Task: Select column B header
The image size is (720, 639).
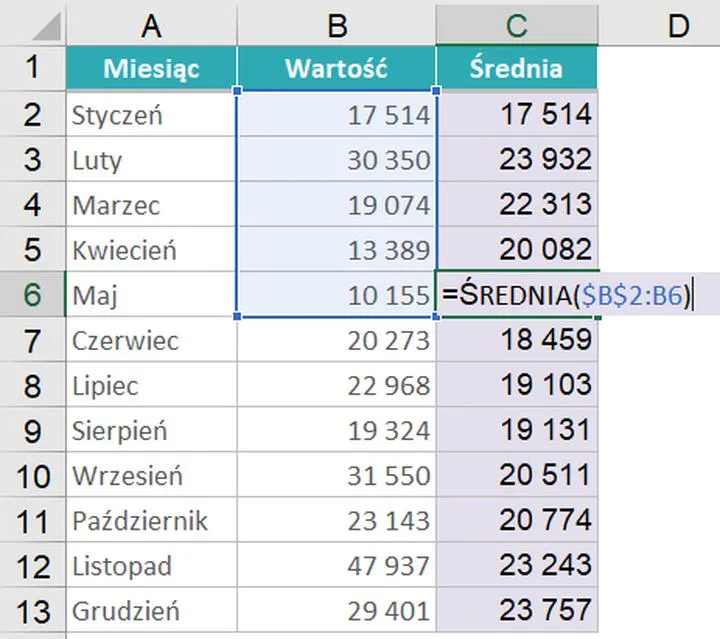Action: click(337, 24)
